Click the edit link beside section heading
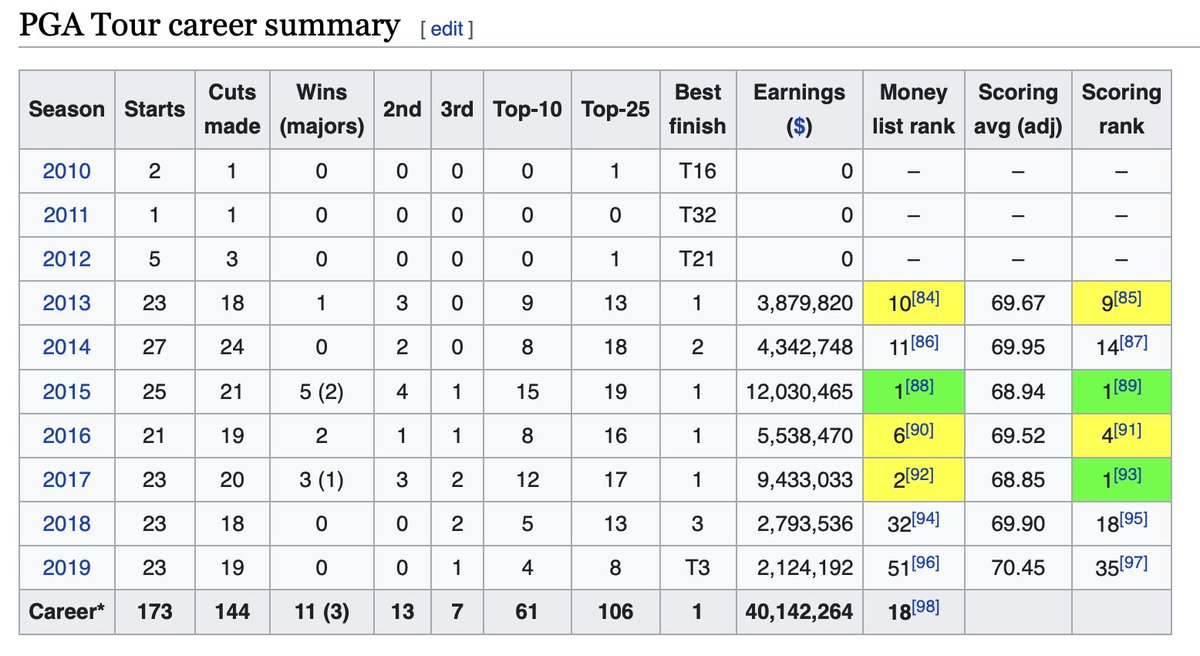The height and width of the screenshot is (656, 1200). [446, 29]
